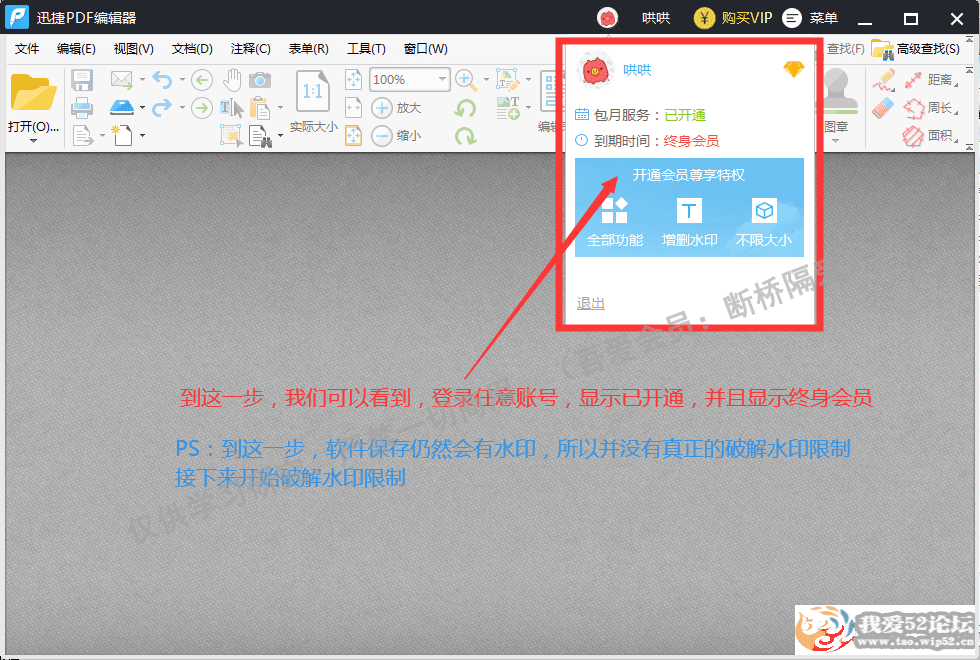Click the Actual Size 1:1 icon
The height and width of the screenshot is (660, 980).
point(312,91)
